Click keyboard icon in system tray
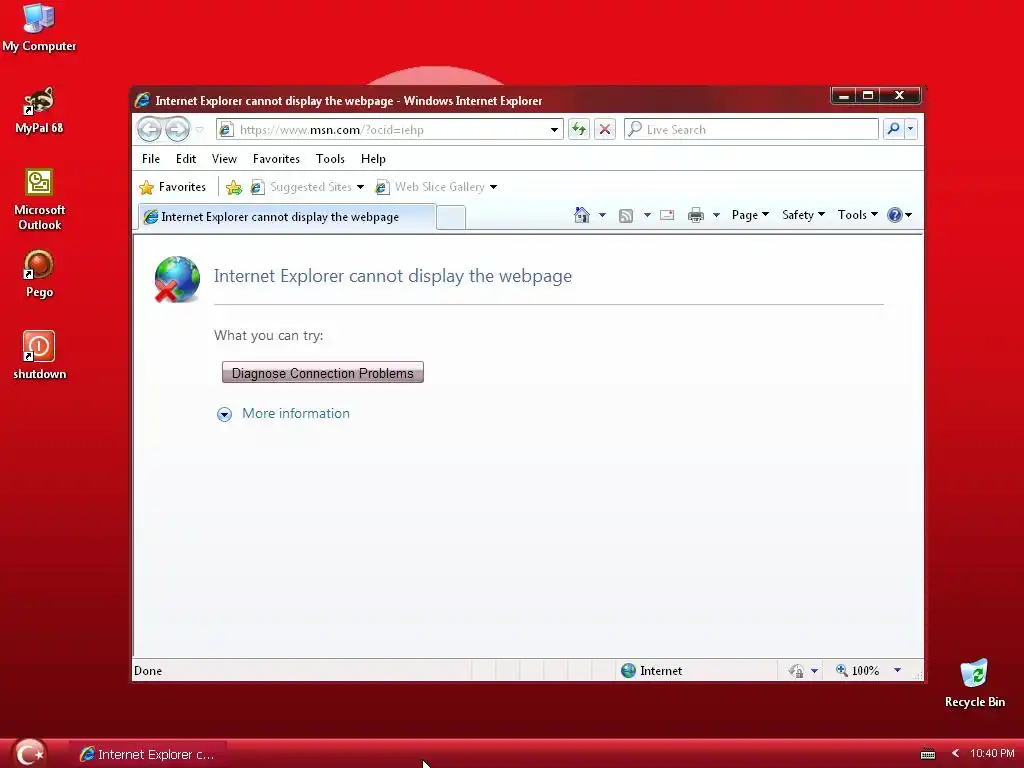Image resolution: width=1024 pixels, height=768 pixels. tap(927, 754)
